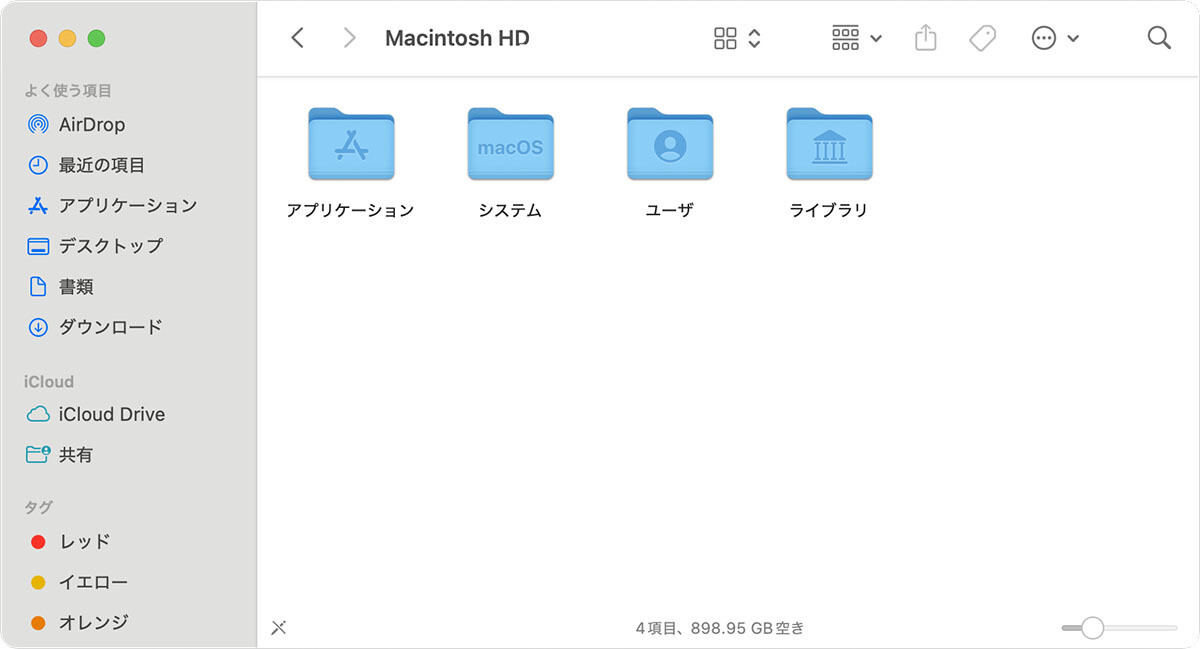This screenshot has width=1200, height=649.
Task: Click the タグ section header
Action: [38, 508]
